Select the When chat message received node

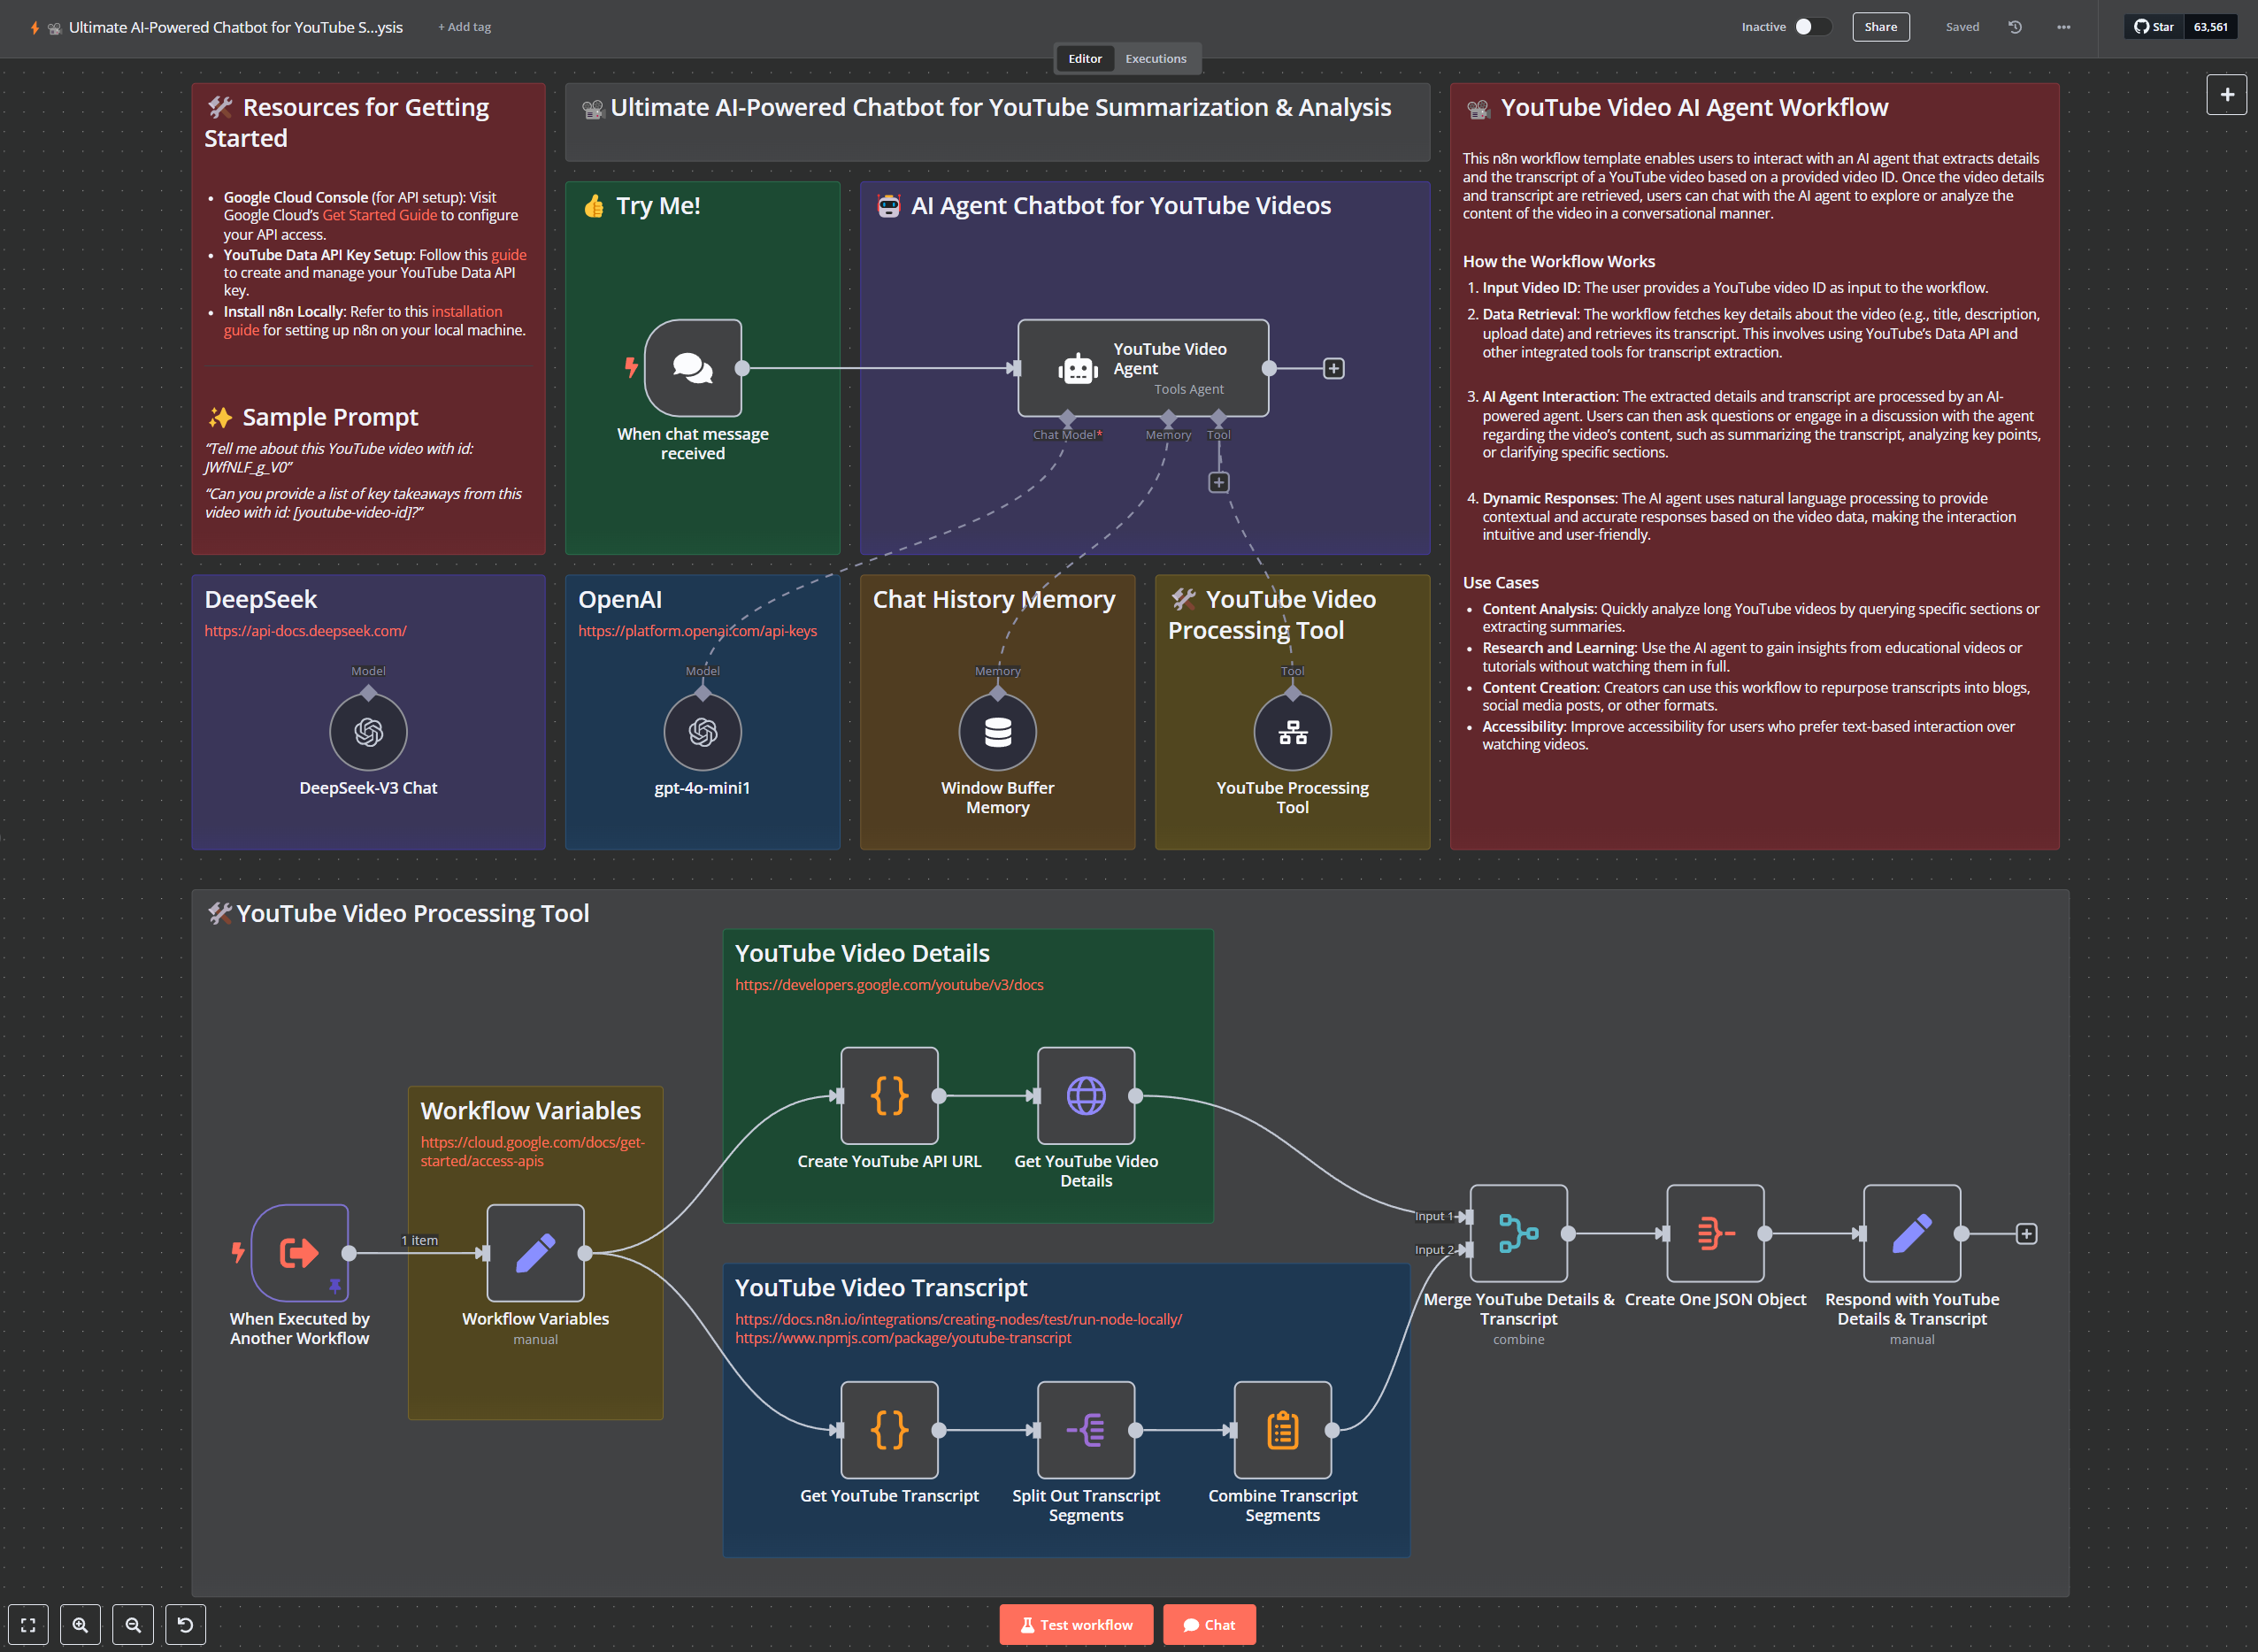tap(692, 368)
